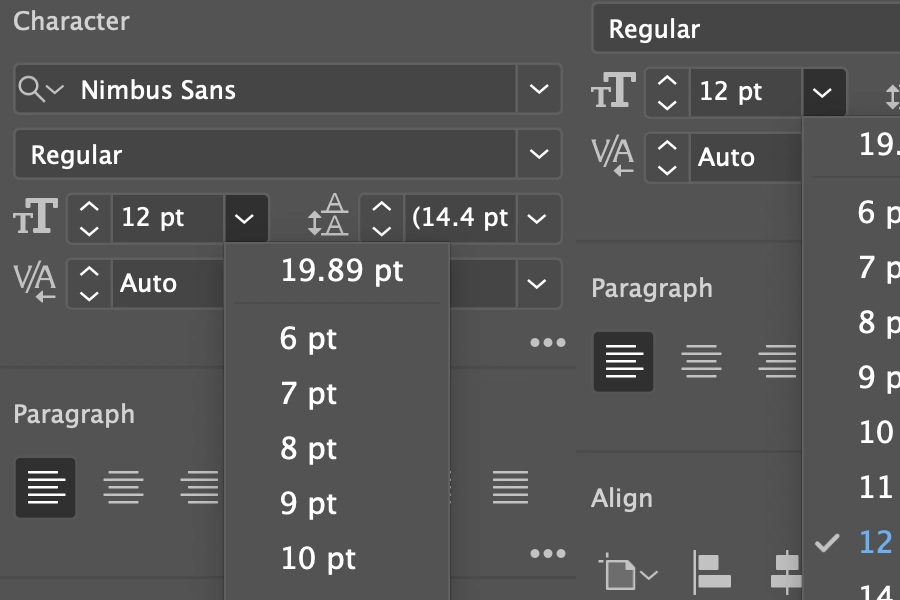Click the 12 pt size field beside the leading control
Screen dimensions: 900x600
pos(168,218)
